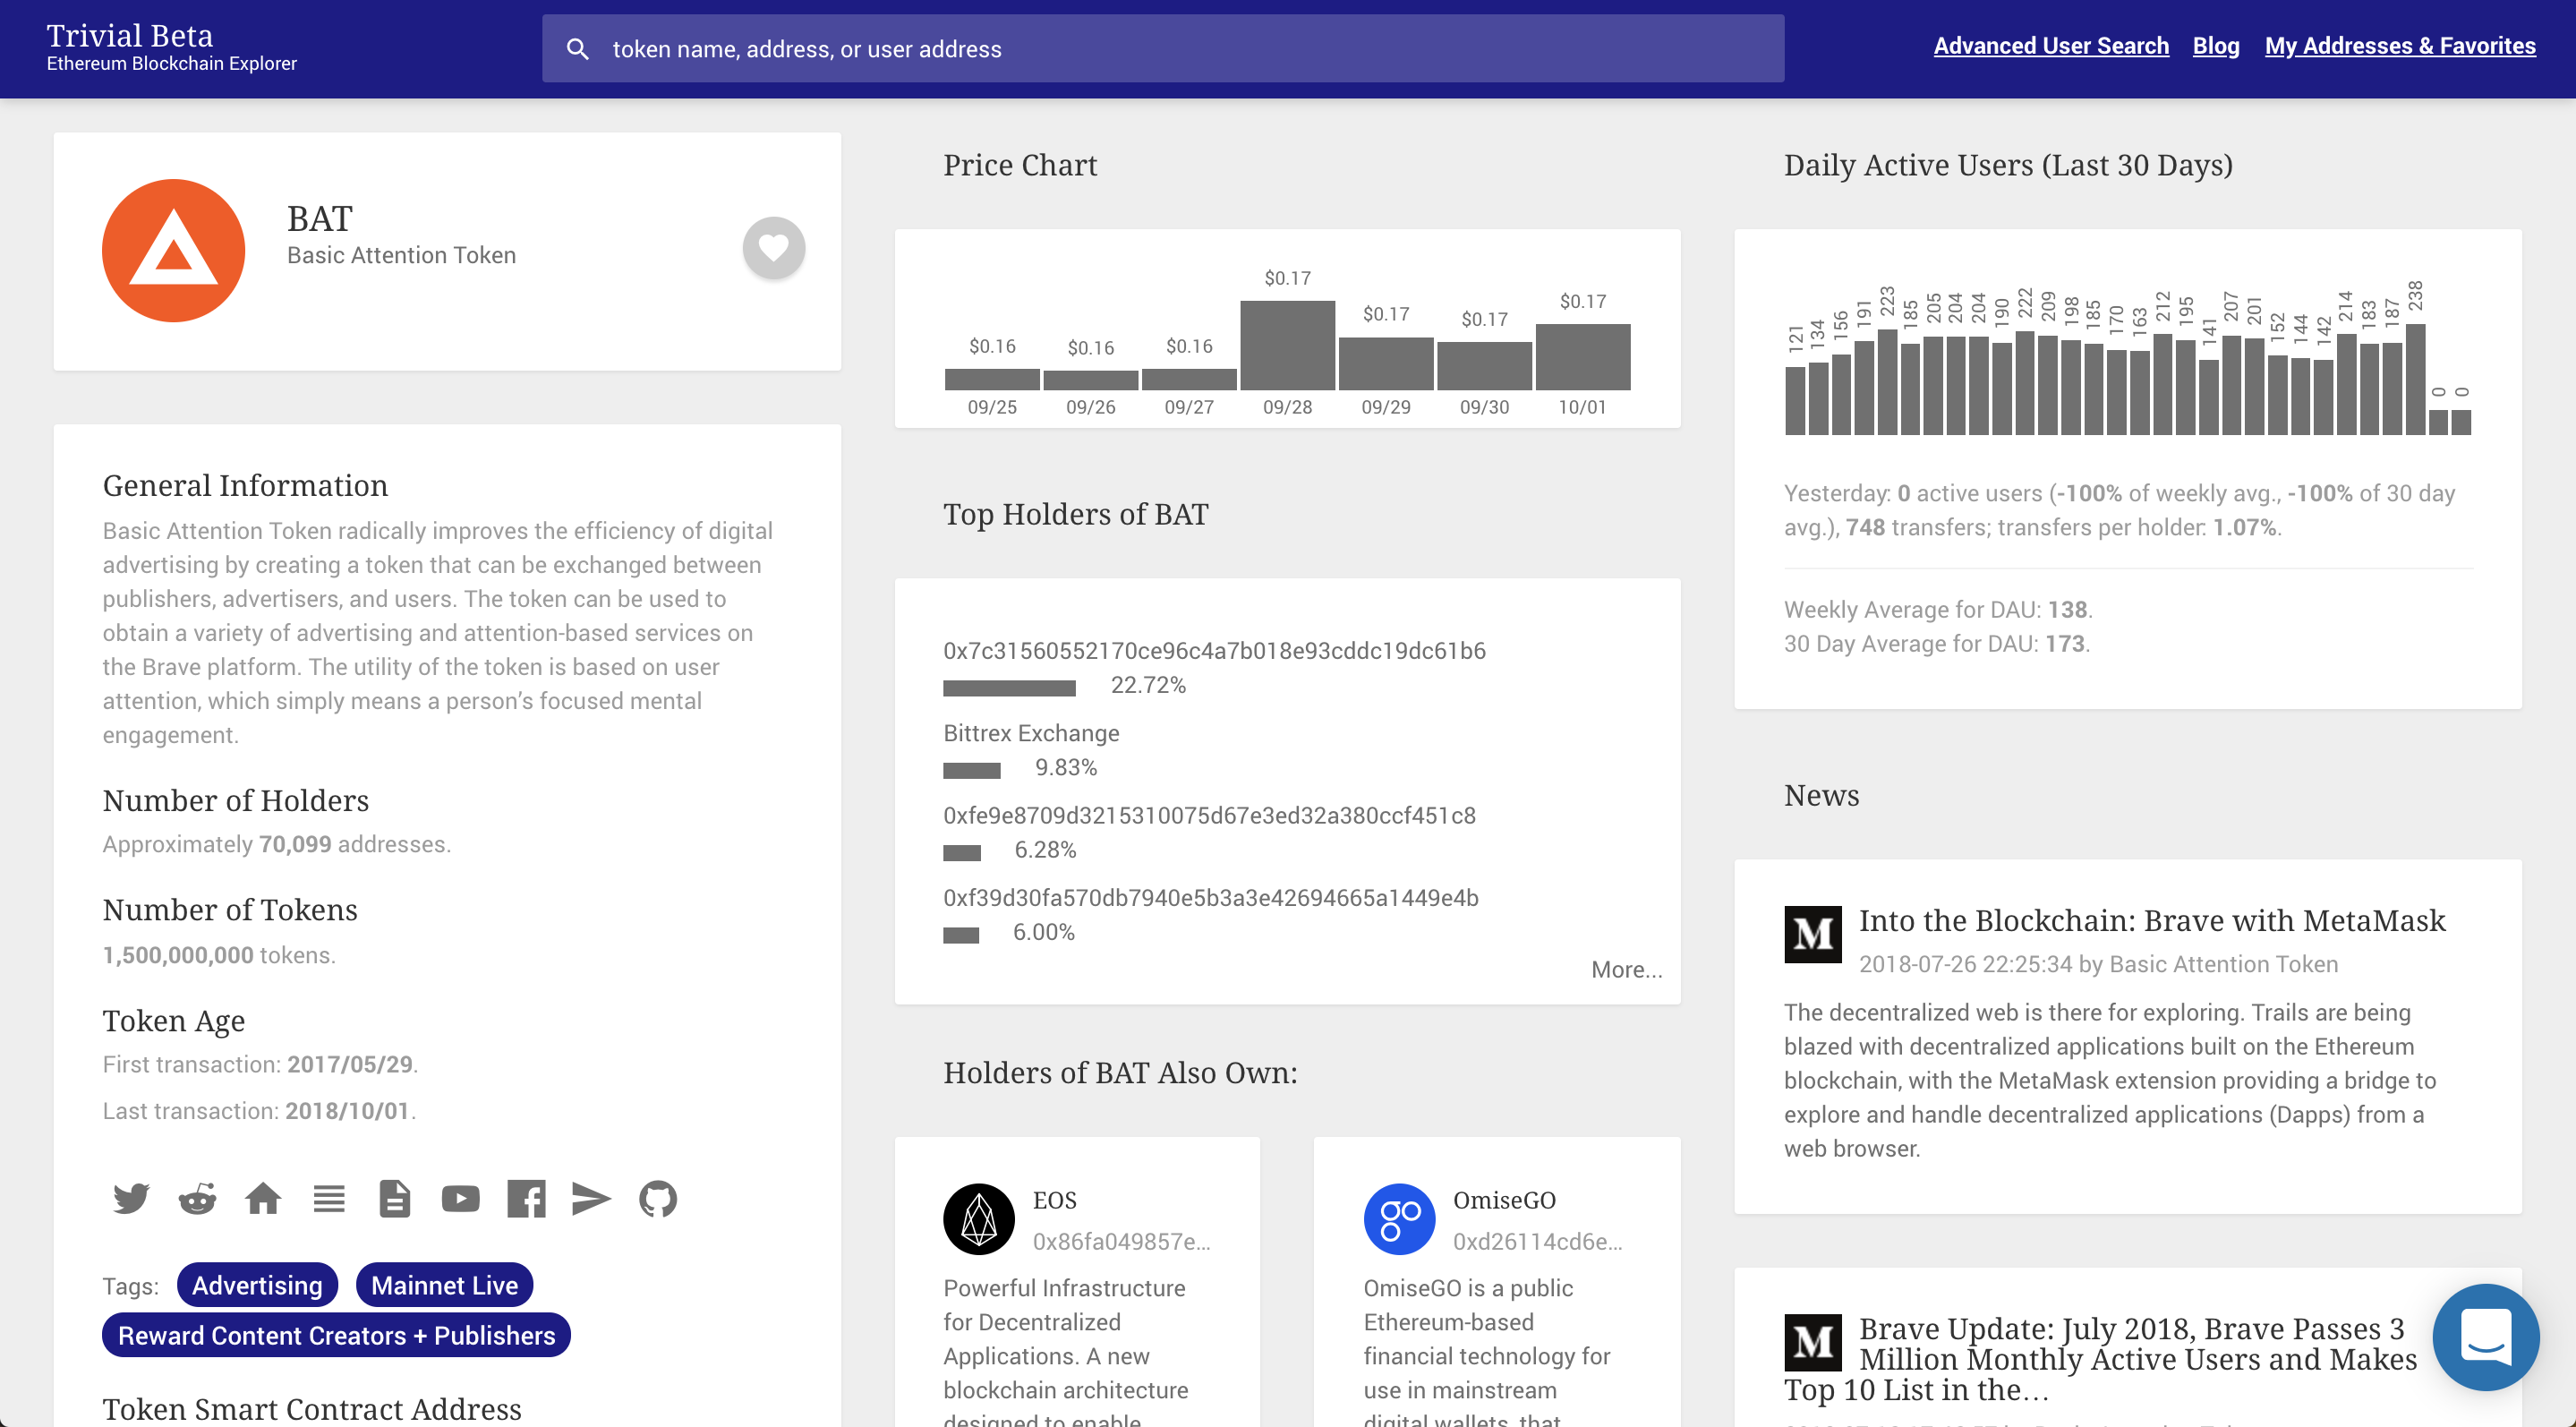Select the Mainnet Live tag
The image size is (2576, 1427).
[x=444, y=1284]
